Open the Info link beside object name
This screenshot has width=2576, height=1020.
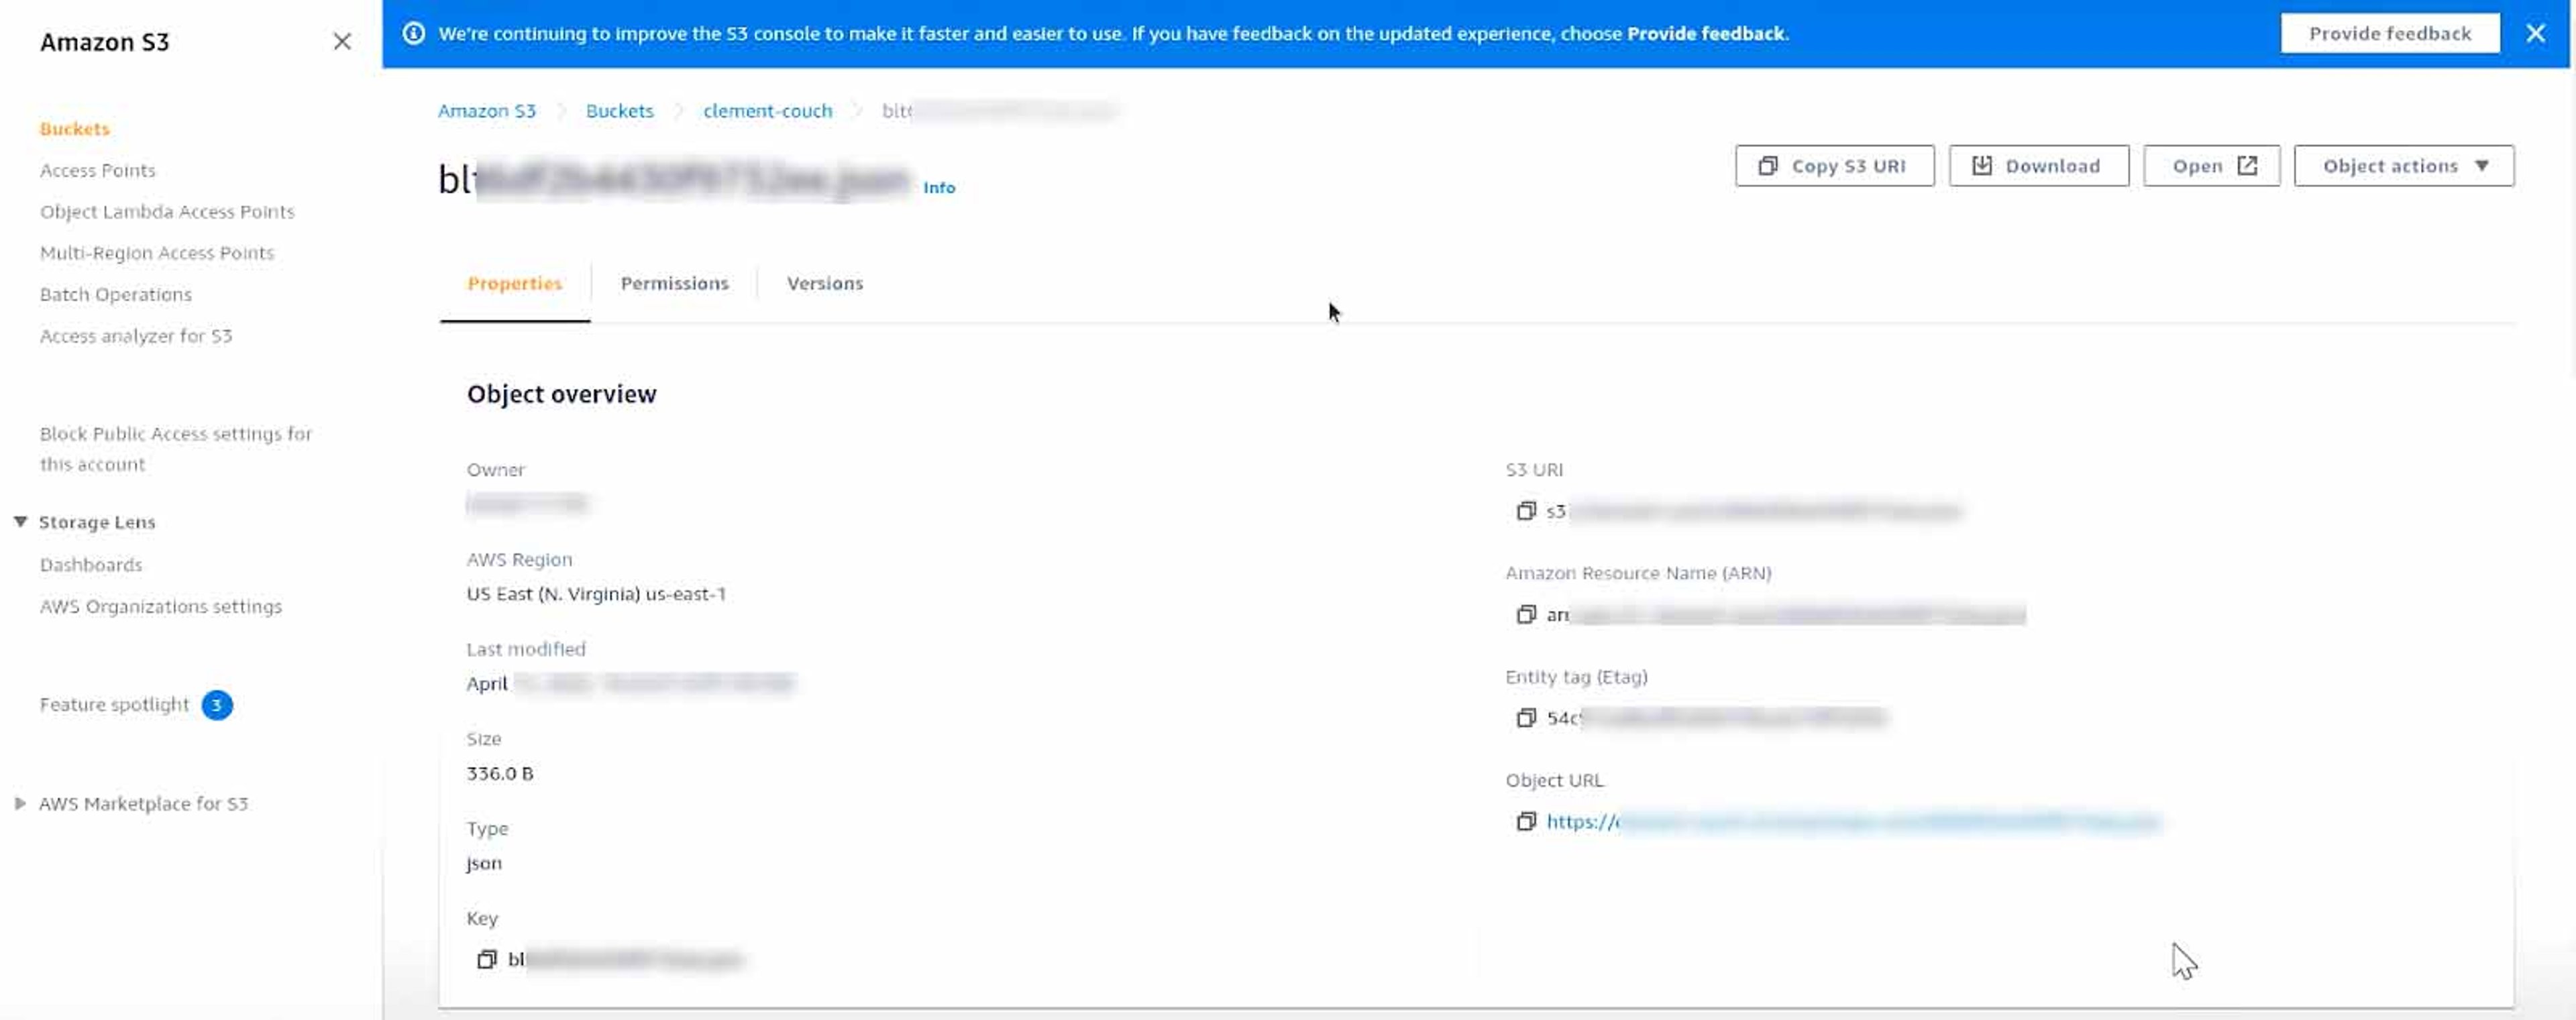tap(938, 187)
